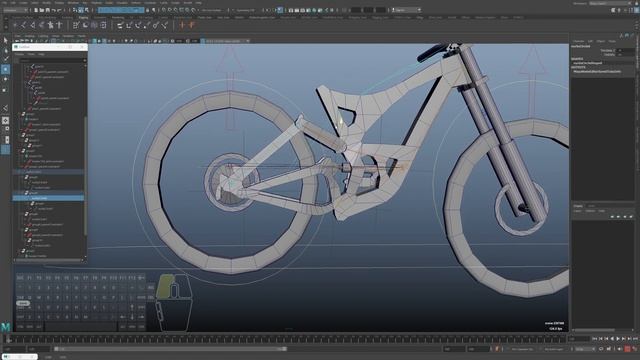Open Outliner Display menu
This screenshot has height=360, width=640.
(x=19, y=54)
